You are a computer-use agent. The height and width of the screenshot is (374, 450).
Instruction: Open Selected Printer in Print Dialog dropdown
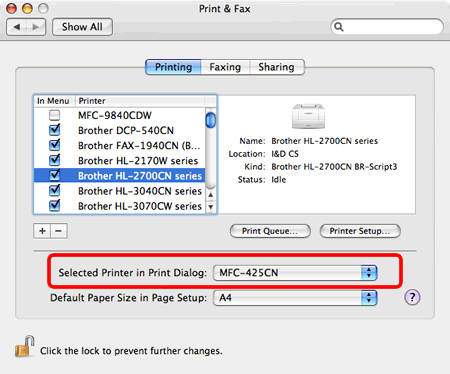click(295, 273)
